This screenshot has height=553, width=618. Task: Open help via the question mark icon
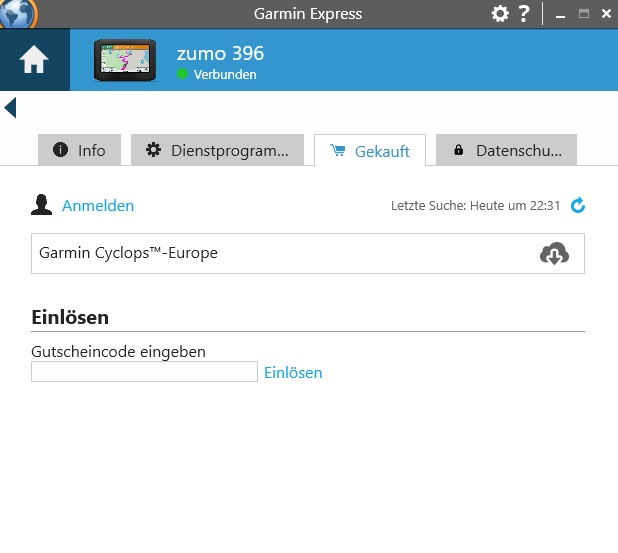524,14
